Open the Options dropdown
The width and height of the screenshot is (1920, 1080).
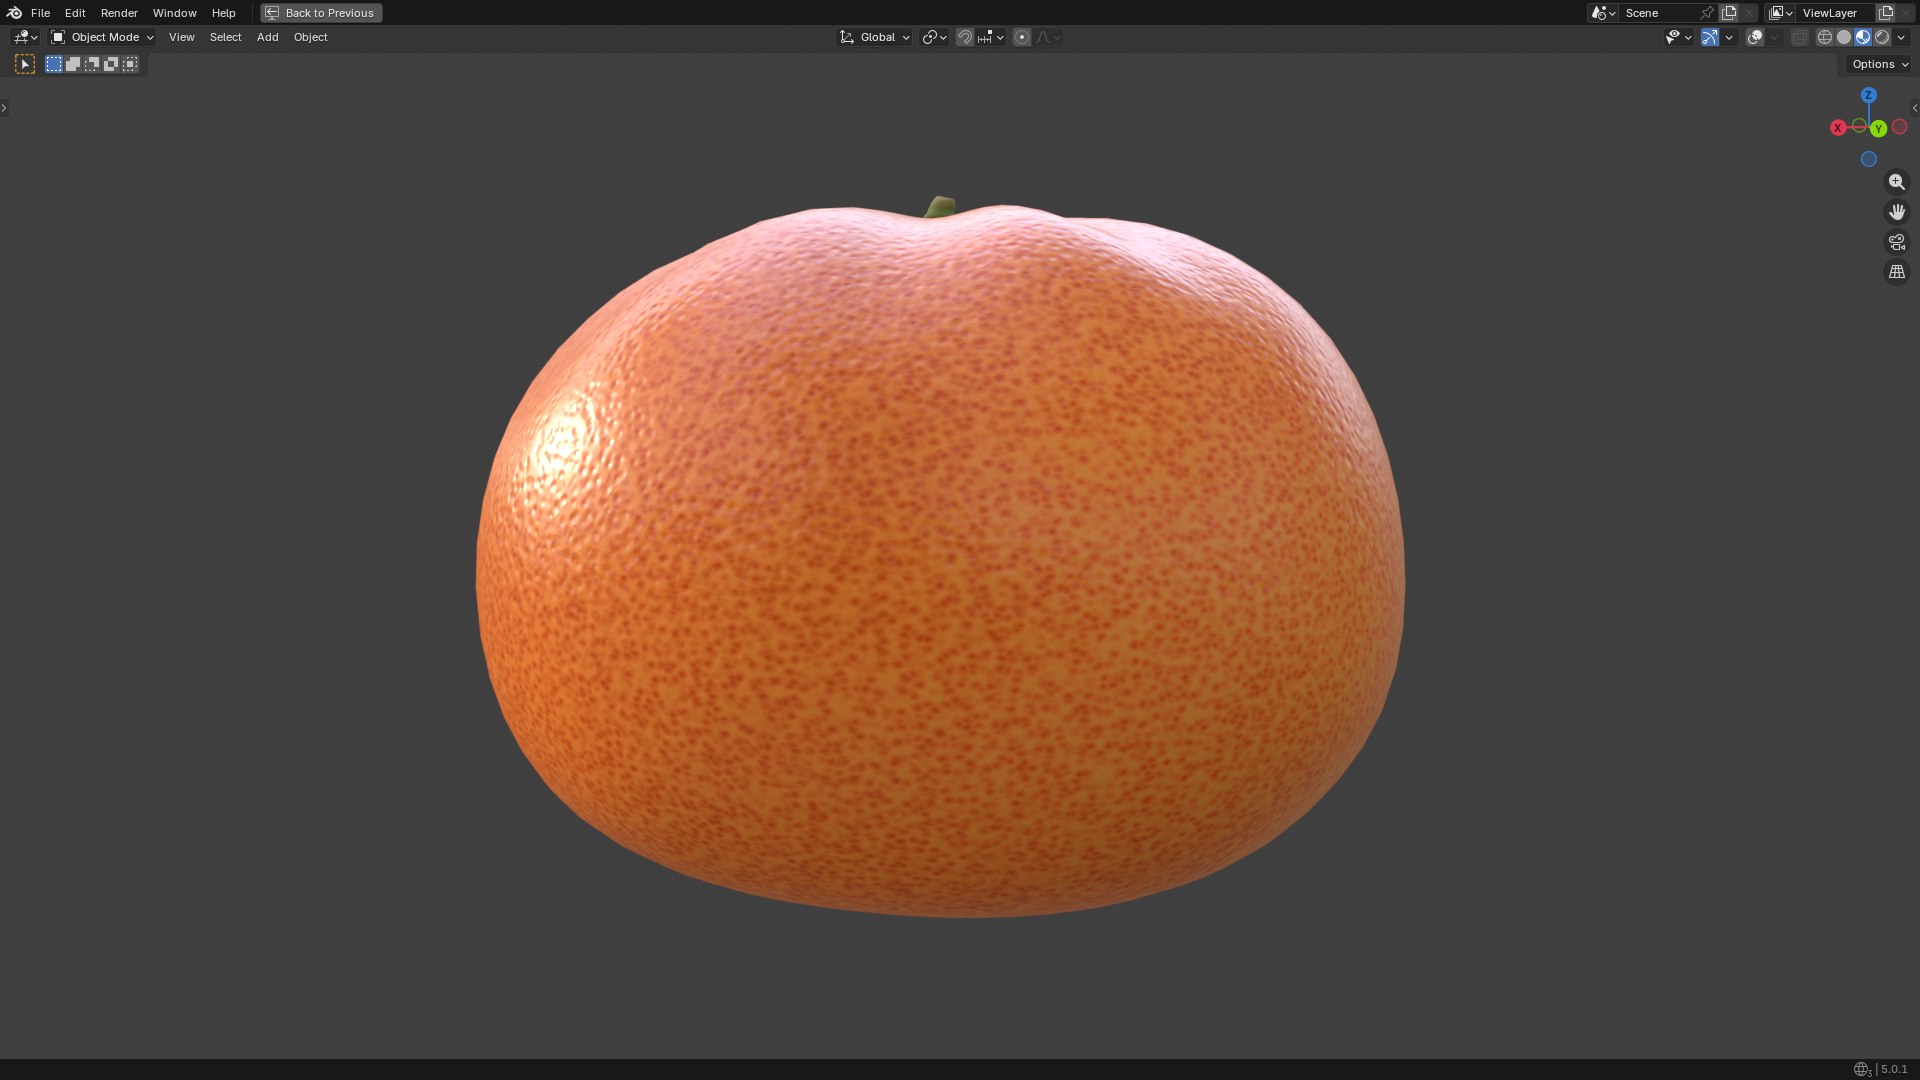[x=1880, y=64]
